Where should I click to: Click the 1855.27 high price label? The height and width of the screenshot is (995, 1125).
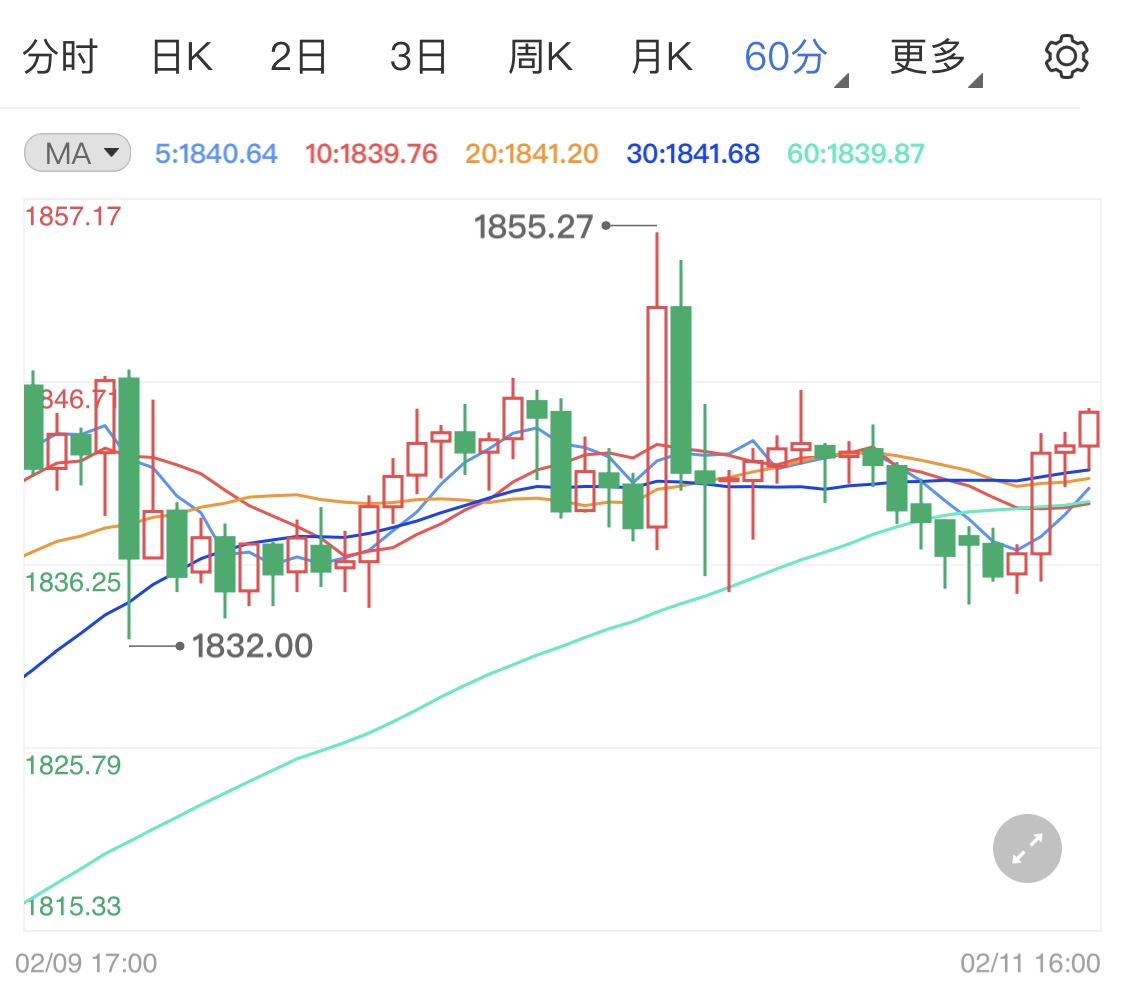(x=534, y=227)
